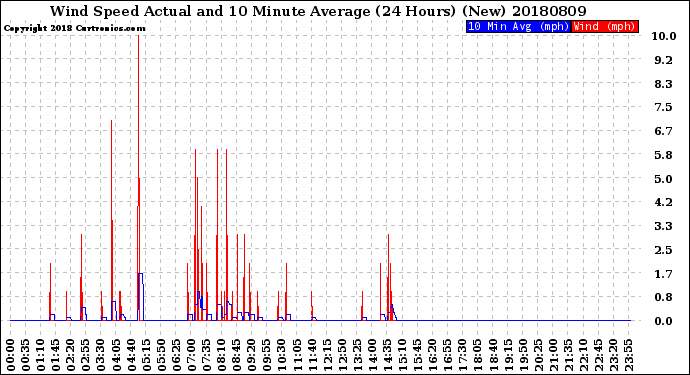Click the 9.2 y-axis label
The height and width of the screenshot is (375, 690).
tap(664, 60)
